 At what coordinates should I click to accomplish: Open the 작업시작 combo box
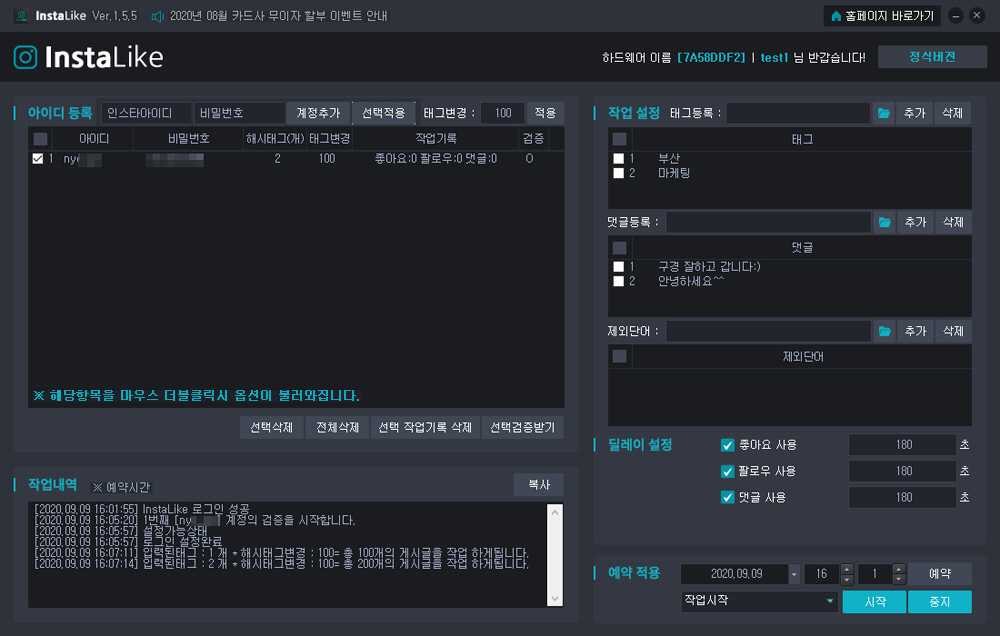click(x=759, y=601)
